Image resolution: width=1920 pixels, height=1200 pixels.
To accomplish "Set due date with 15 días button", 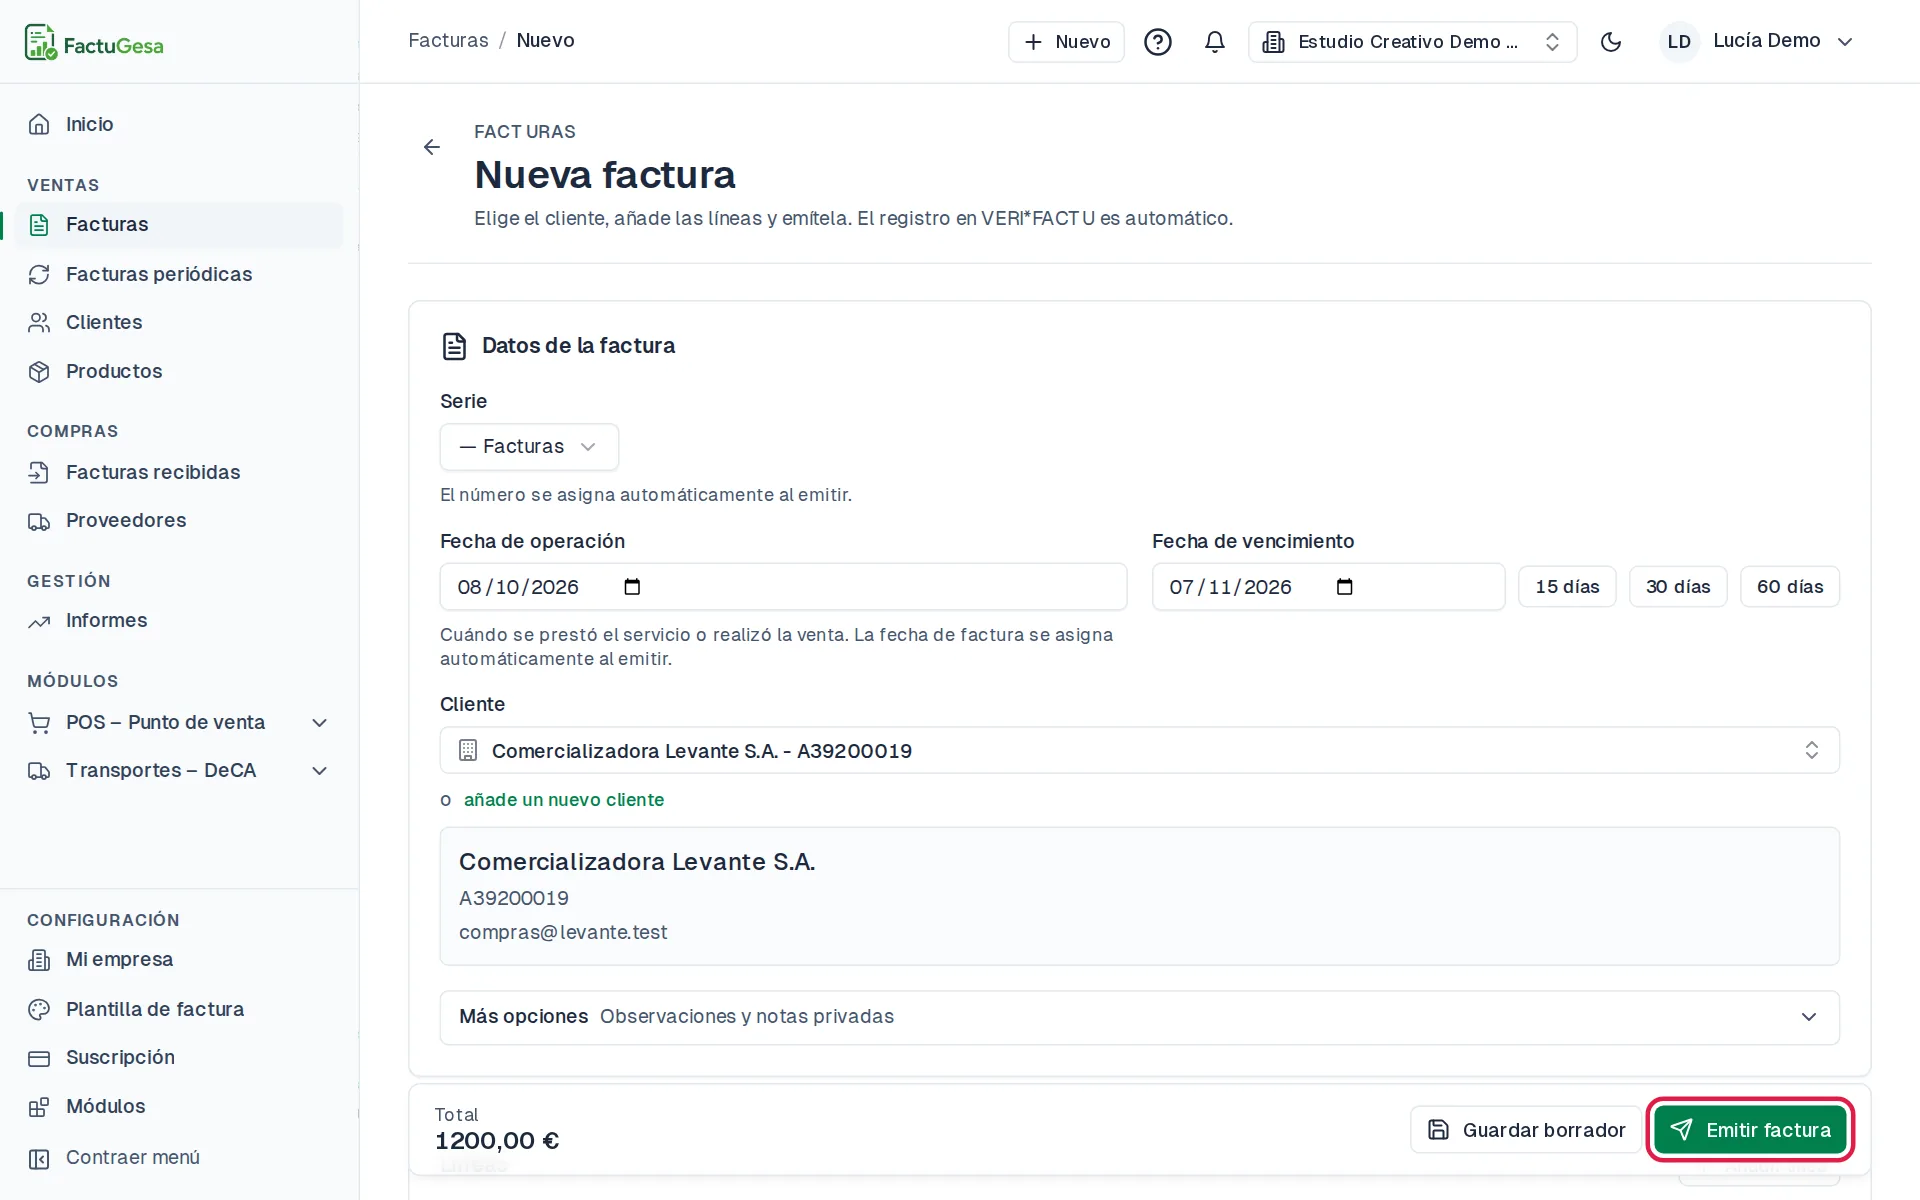I will 1567,587.
